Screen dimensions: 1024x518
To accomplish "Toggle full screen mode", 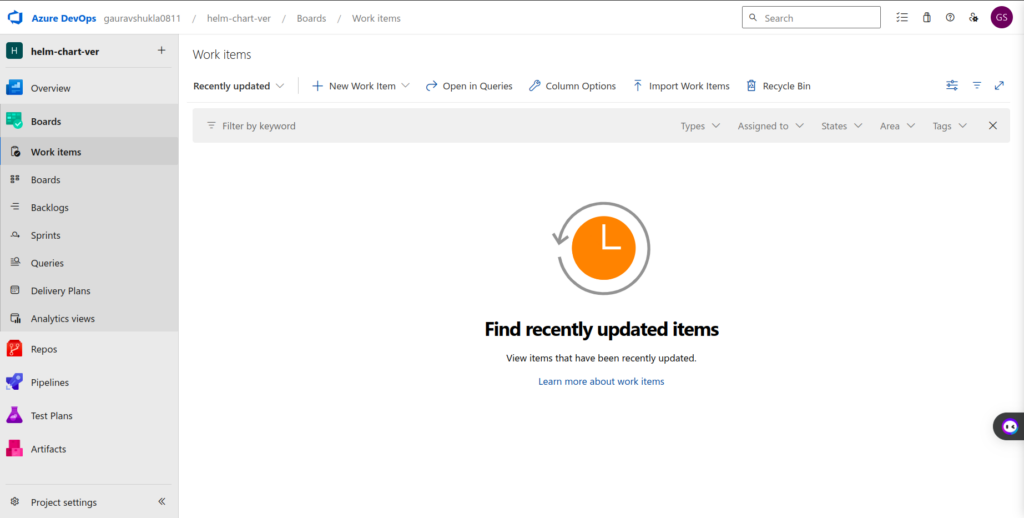I will (x=999, y=86).
